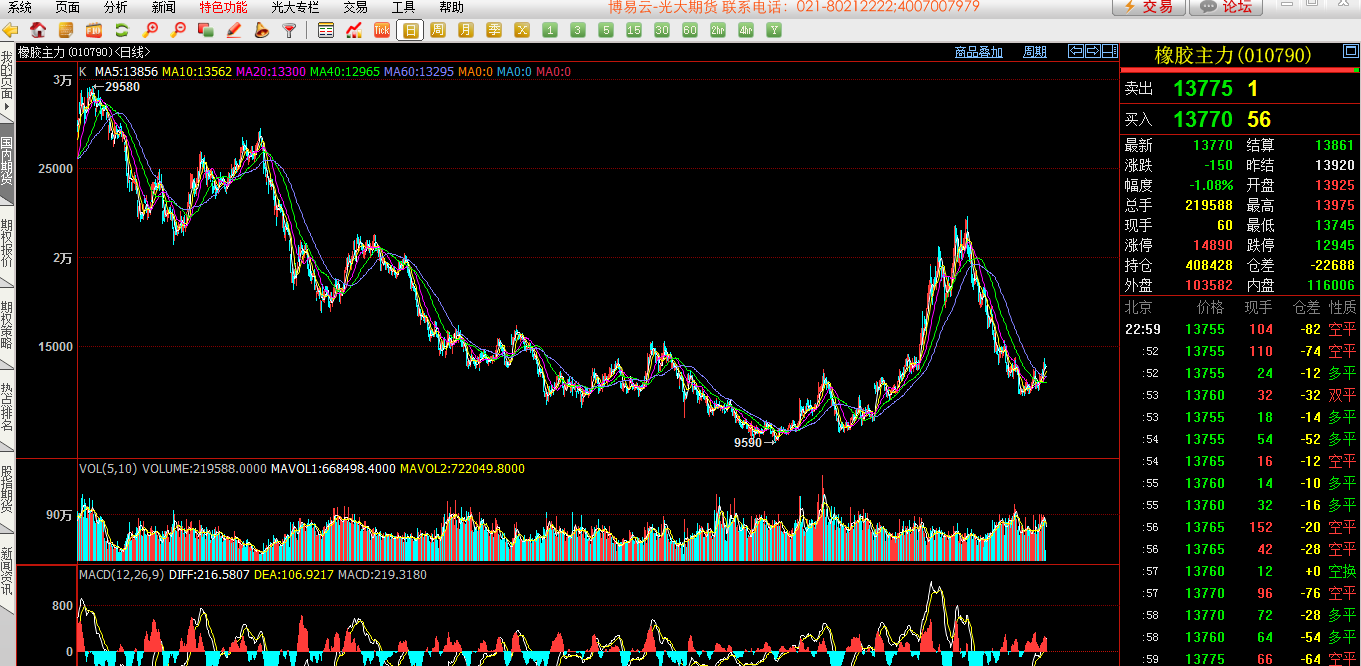Open the red 特色功能 menu
Viewport: 1361px width, 666px height.
coord(223,7)
